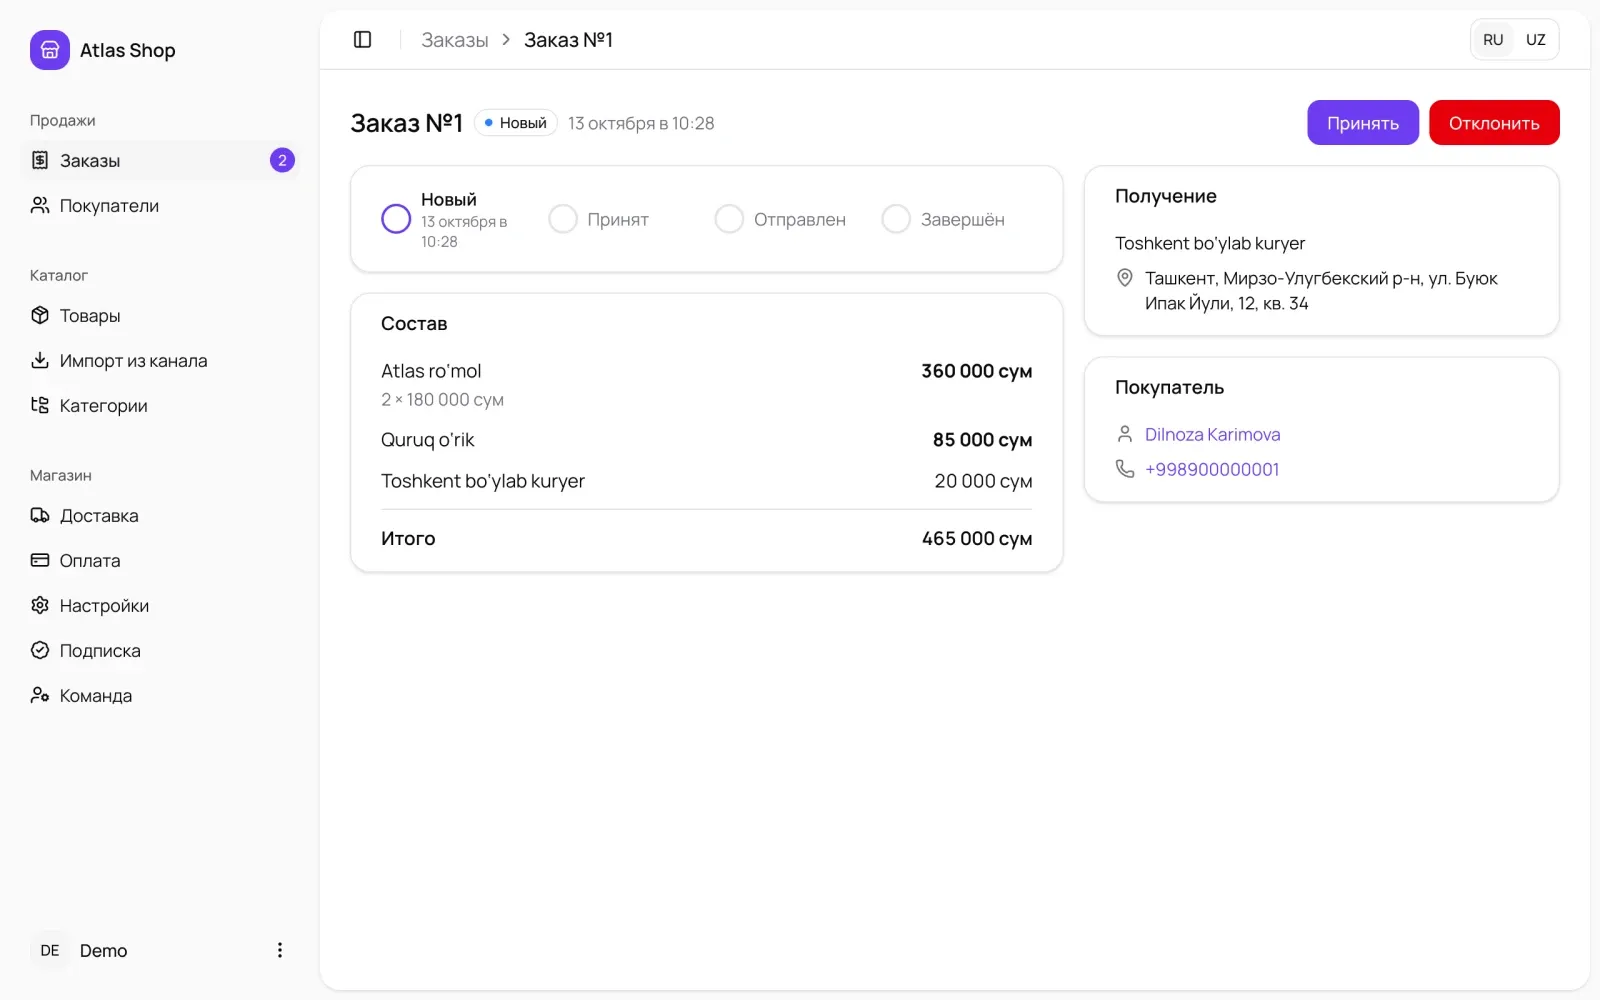The image size is (1600, 1000).
Task: Click the orders count badge 2
Action: pyautogui.click(x=282, y=160)
